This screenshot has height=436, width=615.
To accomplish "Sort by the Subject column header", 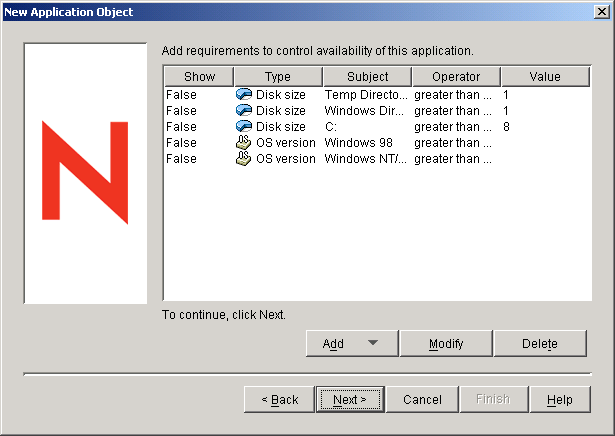I will pos(368,76).
